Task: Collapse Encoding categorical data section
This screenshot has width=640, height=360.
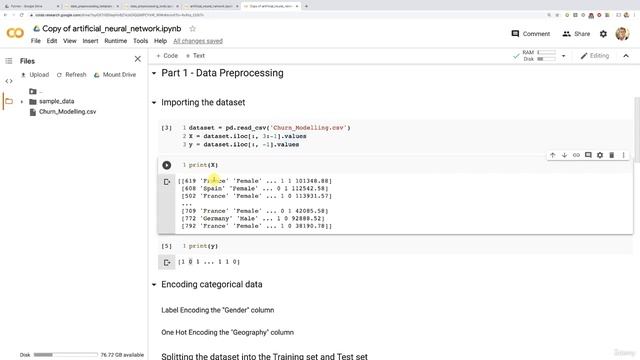Action: (154, 284)
